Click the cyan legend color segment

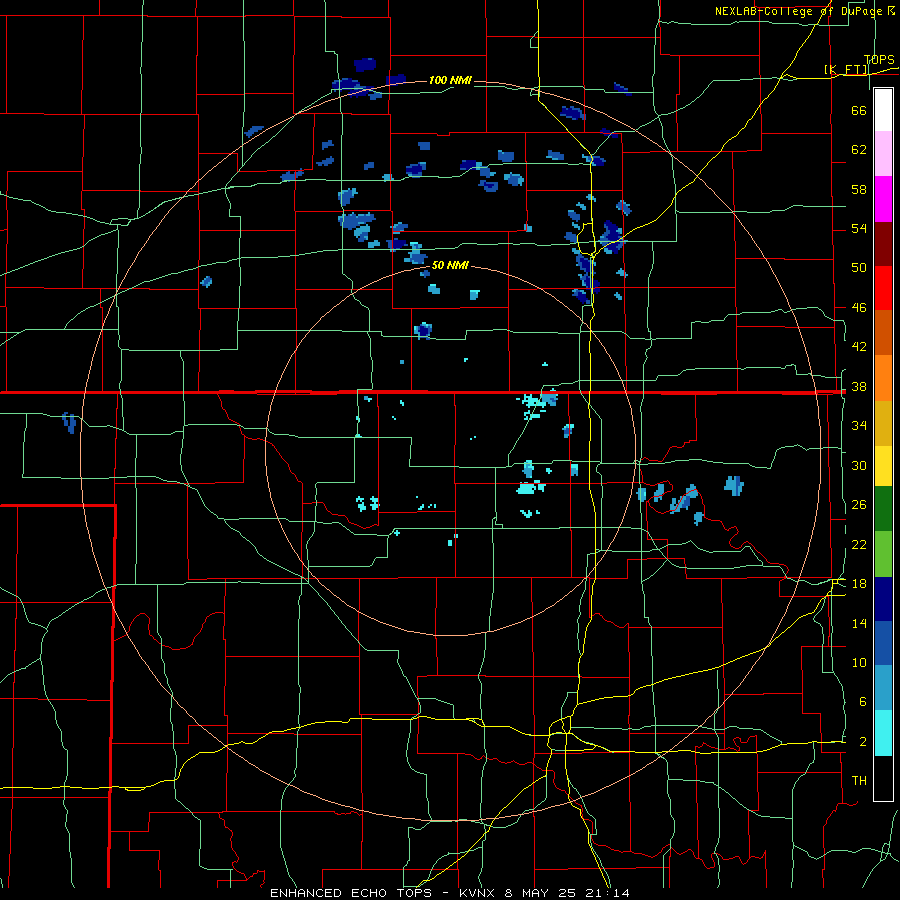coord(883,733)
